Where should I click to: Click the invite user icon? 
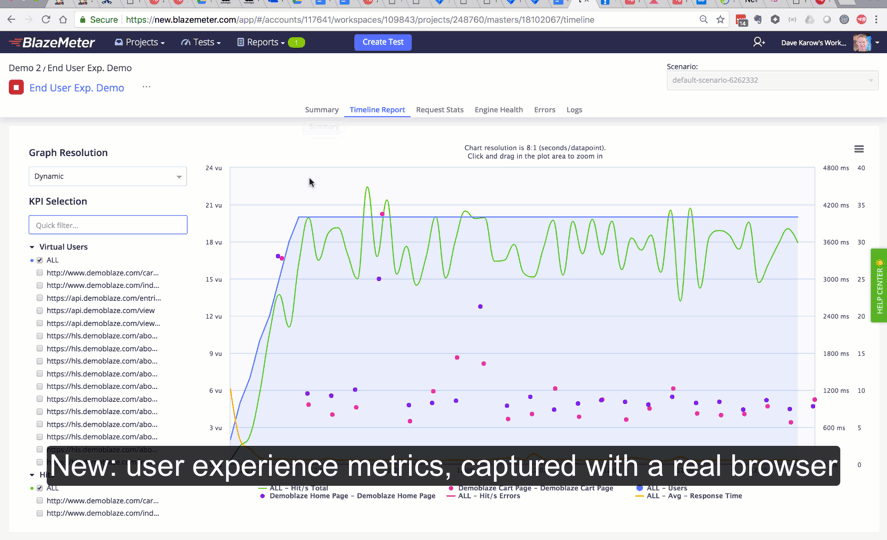(759, 42)
